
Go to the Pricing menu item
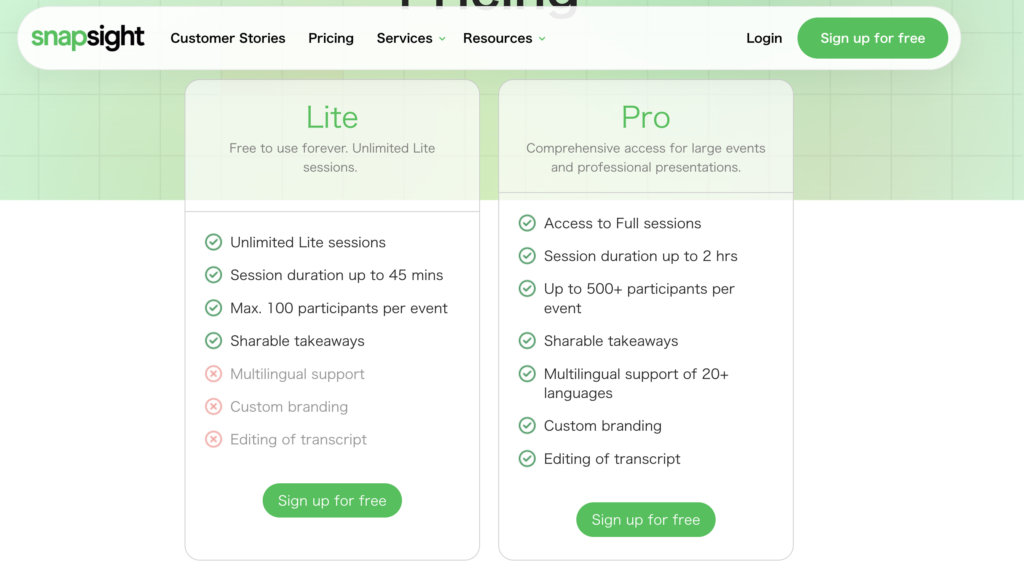pyautogui.click(x=331, y=38)
